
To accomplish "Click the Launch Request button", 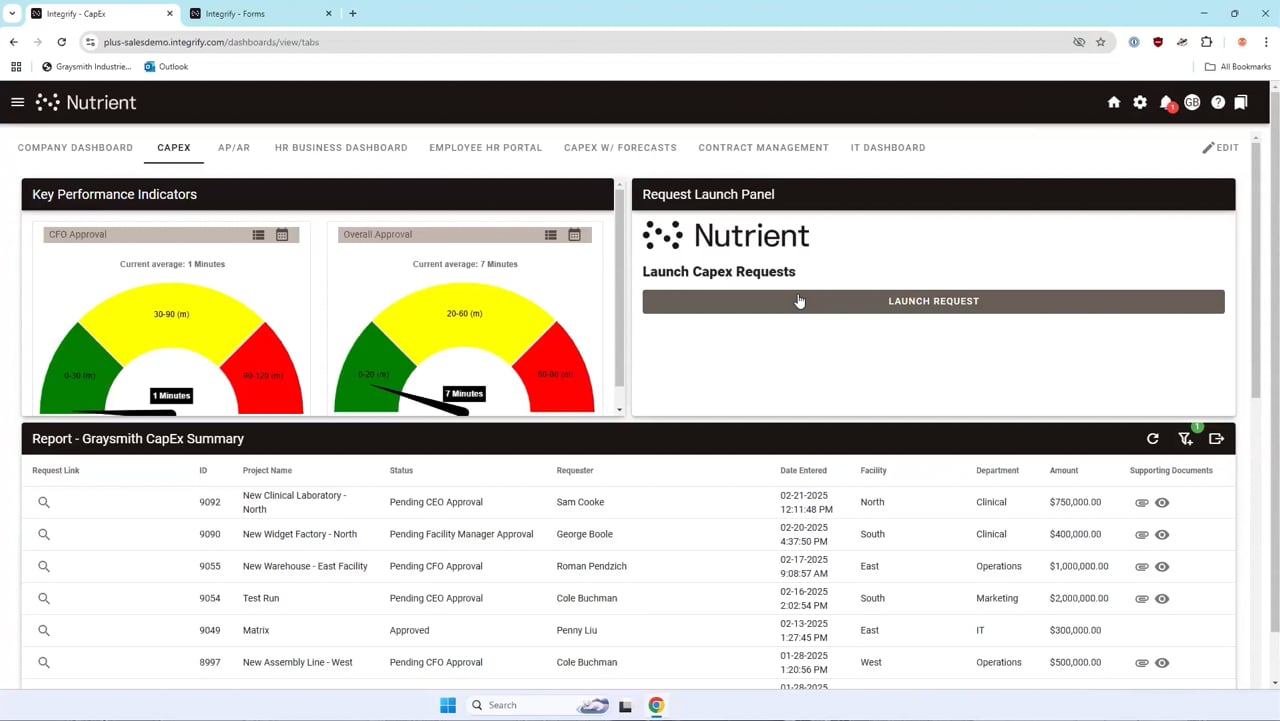I will (x=933, y=301).
